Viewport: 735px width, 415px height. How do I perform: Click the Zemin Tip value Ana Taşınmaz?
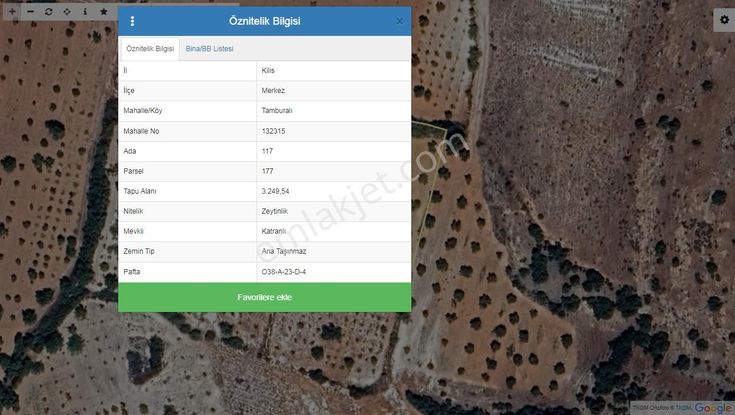point(284,251)
